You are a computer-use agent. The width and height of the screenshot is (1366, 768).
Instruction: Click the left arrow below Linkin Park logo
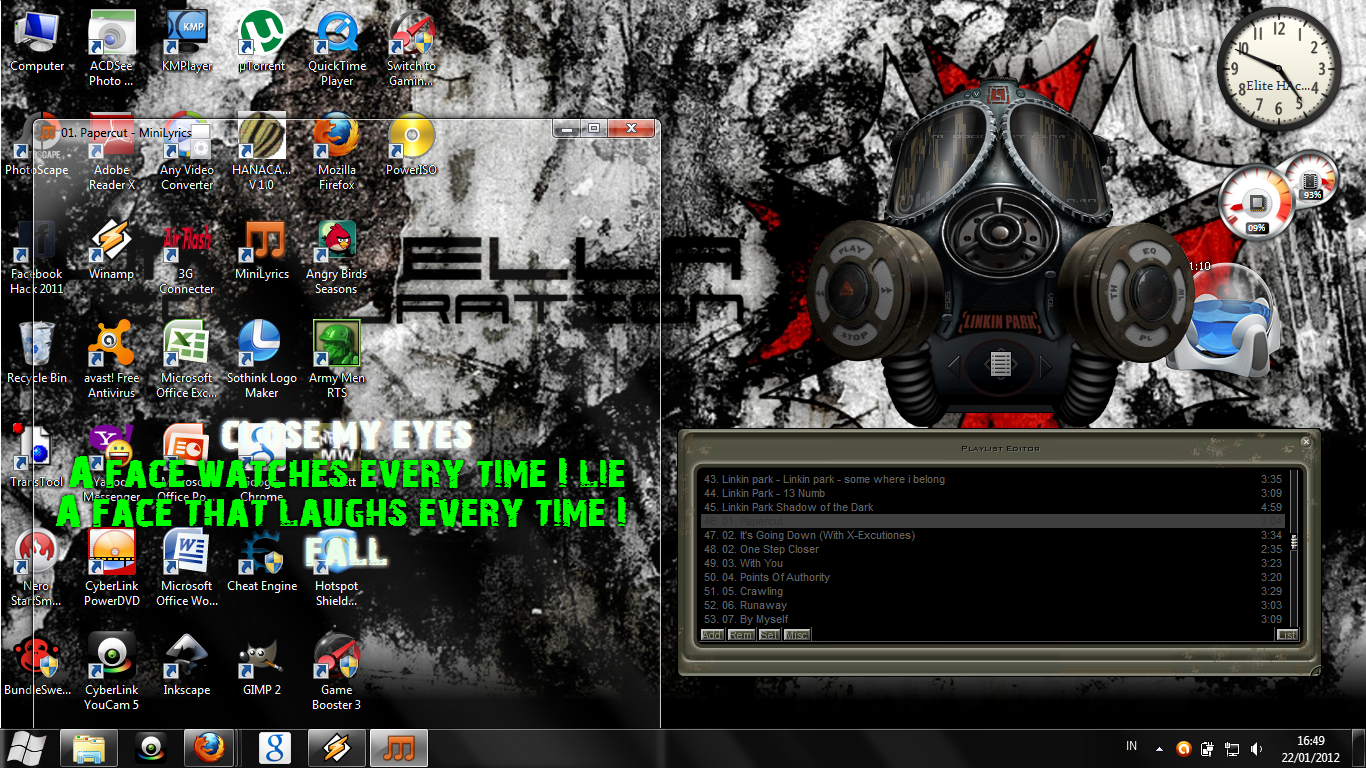955,367
